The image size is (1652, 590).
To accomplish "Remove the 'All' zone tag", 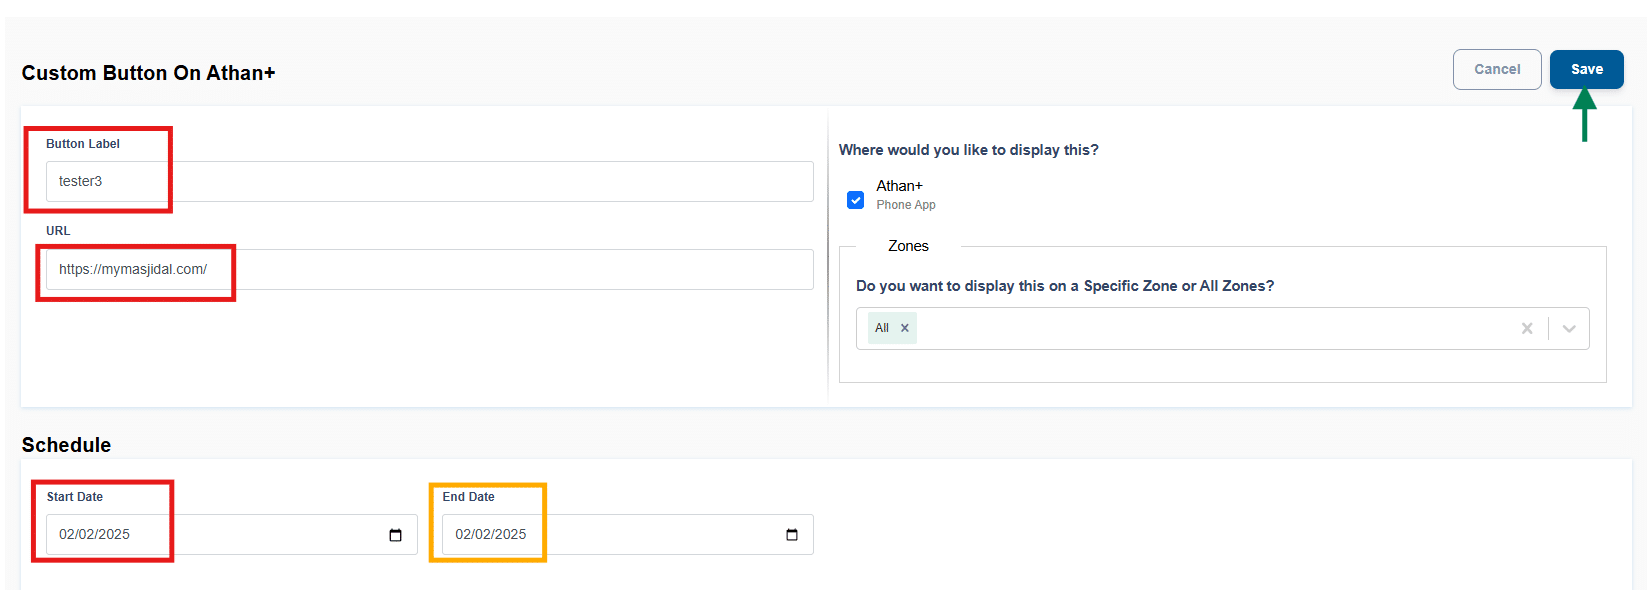I will pyautogui.click(x=905, y=328).
